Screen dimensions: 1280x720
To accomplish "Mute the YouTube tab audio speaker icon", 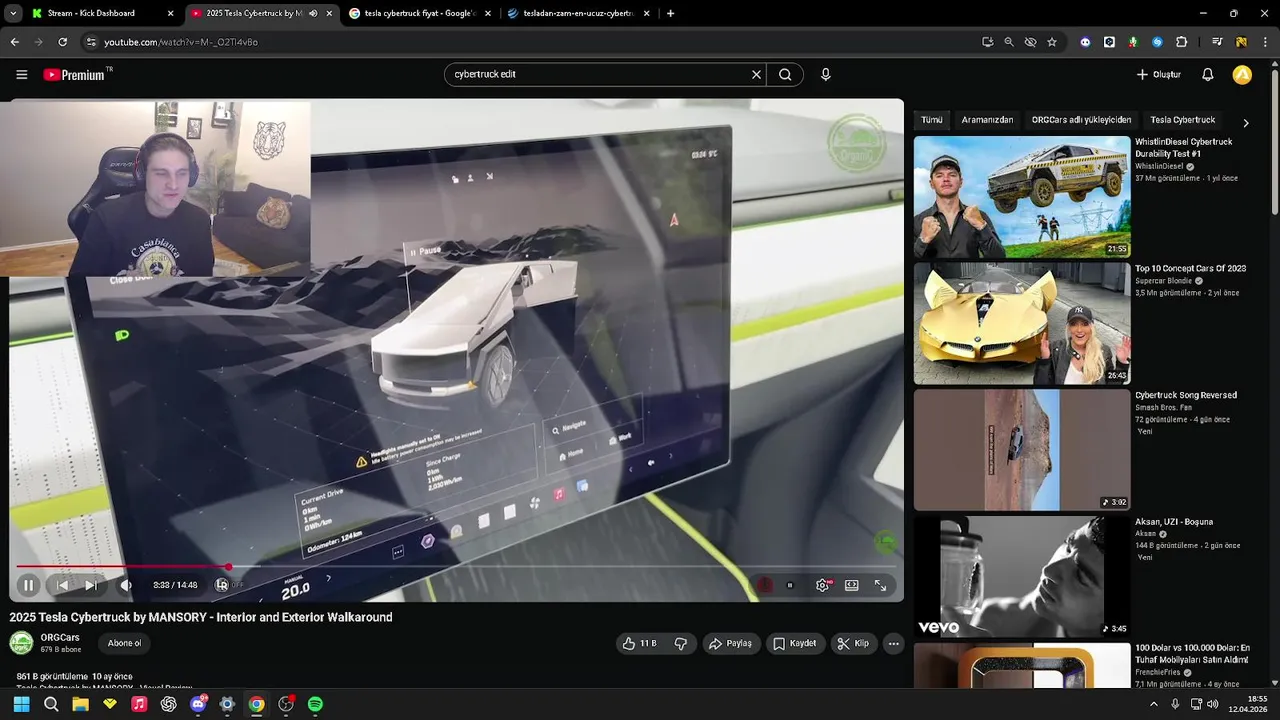I will (314, 13).
